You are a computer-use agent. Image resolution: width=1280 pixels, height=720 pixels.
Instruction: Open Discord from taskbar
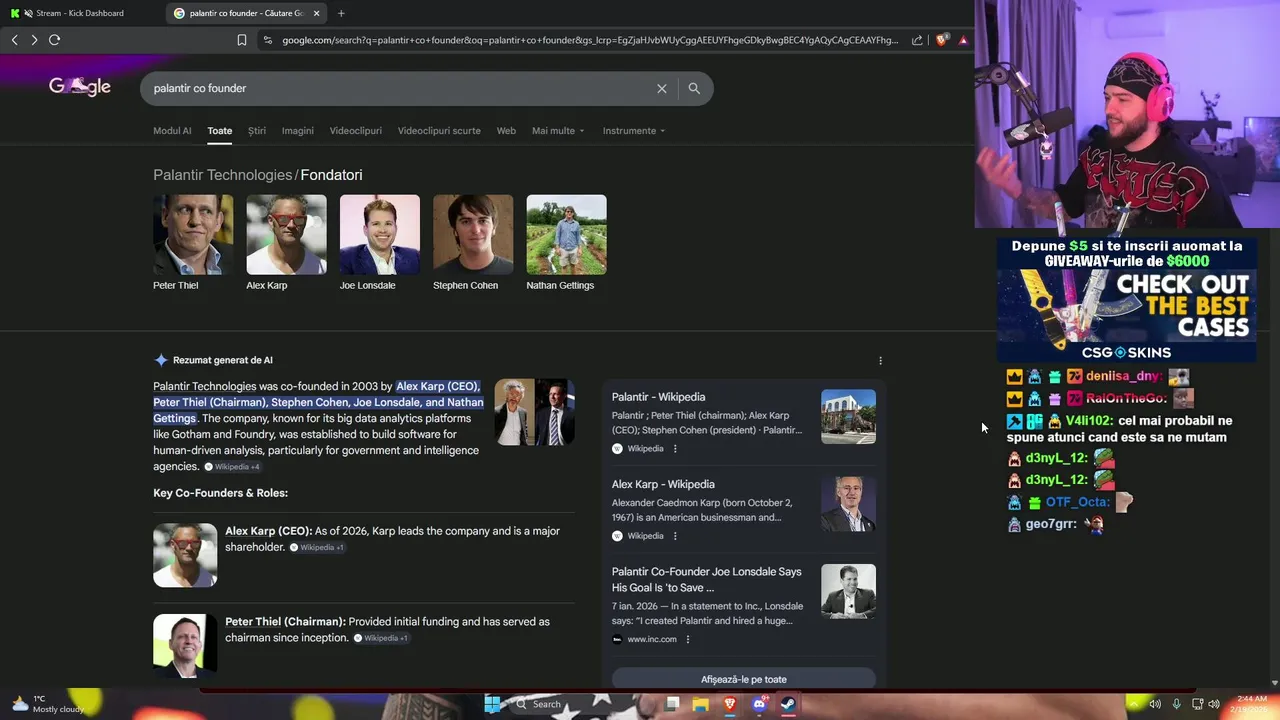coord(759,704)
